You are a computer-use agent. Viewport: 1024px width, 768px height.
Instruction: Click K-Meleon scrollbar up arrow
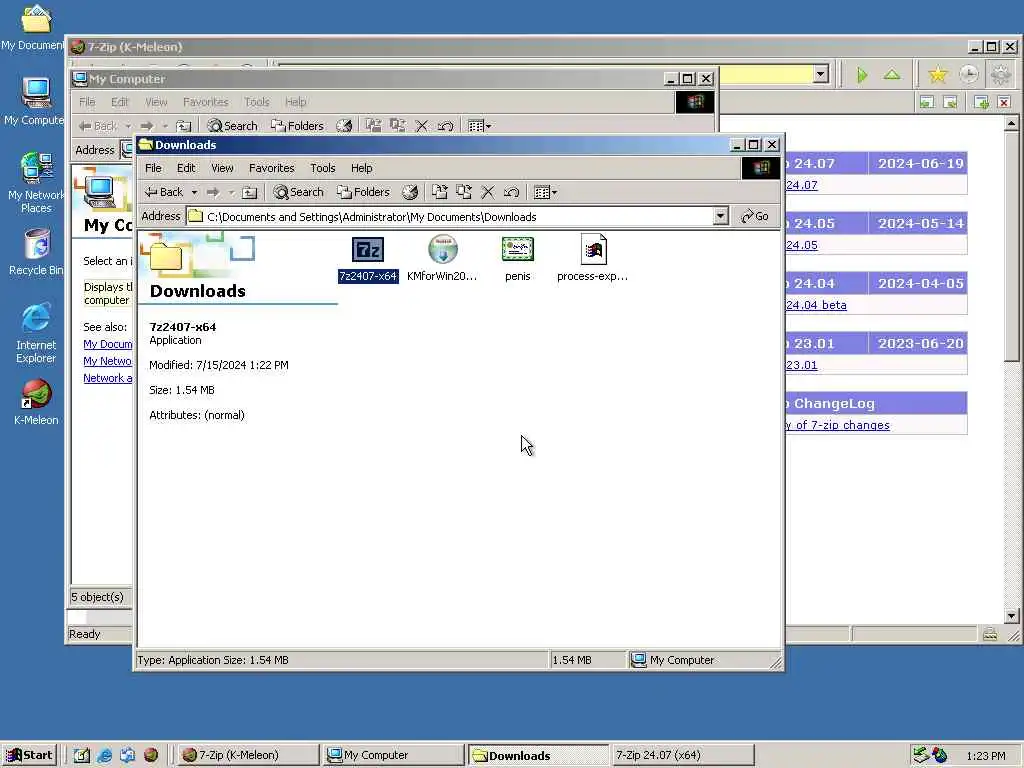[x=1012, y=123]
